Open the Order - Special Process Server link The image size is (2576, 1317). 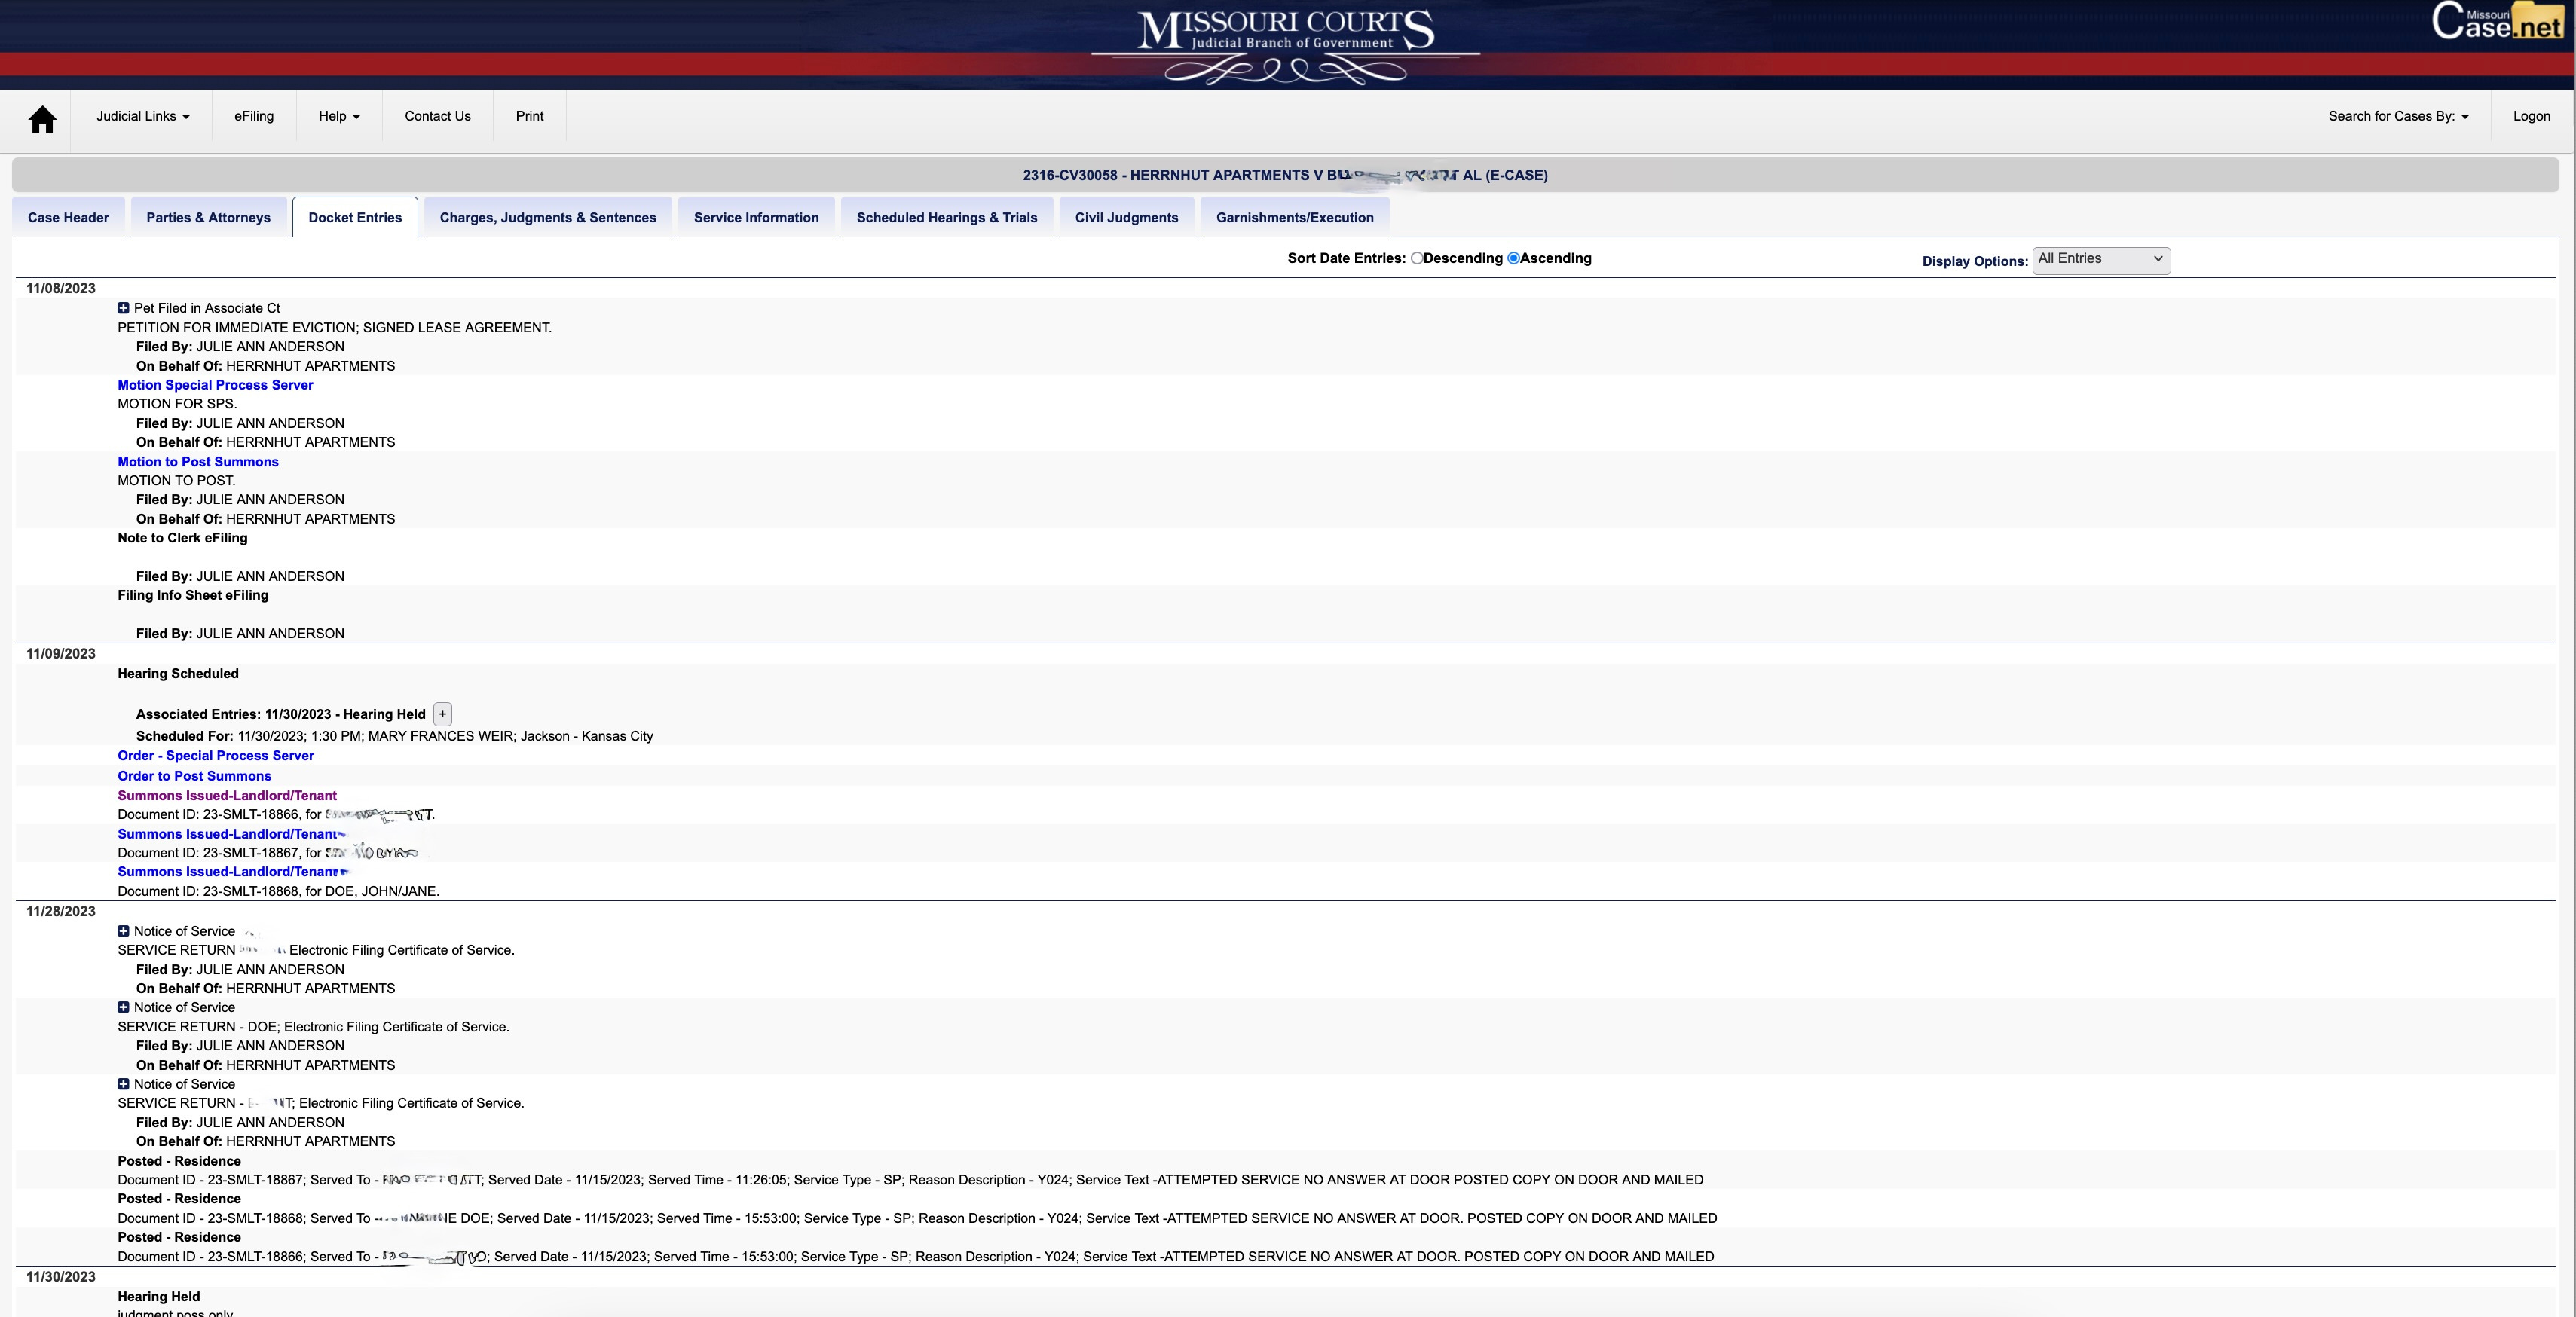click(216, 756)
